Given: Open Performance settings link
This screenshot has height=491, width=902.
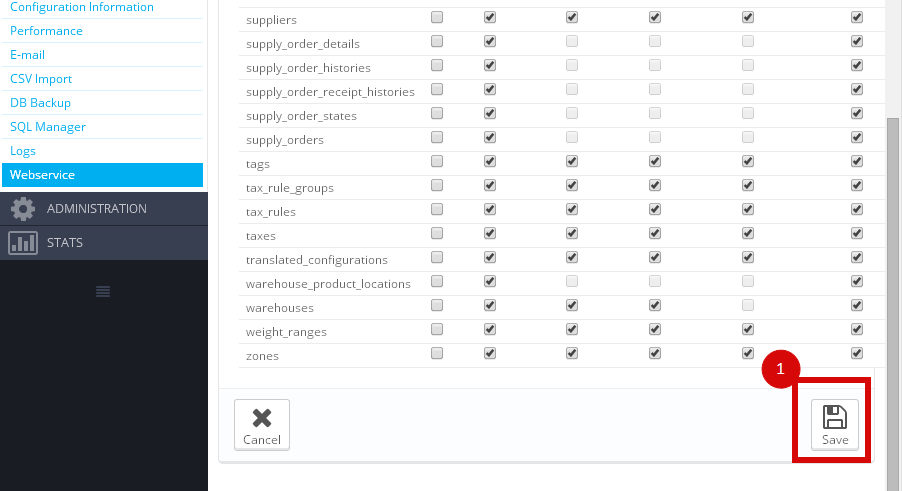Looking at the screenshot, I should click(x=46, y=31).
